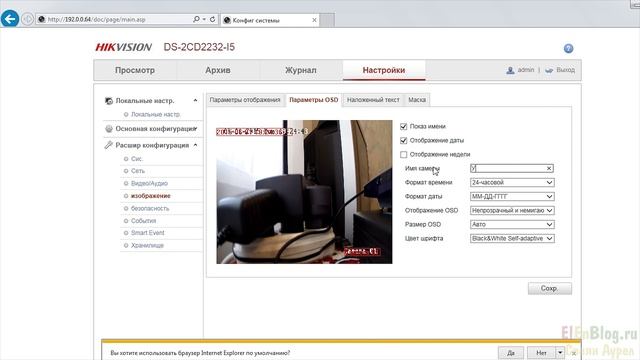Image resolution: width=640 pixels, height=360 pixels.
Task: Click the browser address bar URL
Action: 97,19
